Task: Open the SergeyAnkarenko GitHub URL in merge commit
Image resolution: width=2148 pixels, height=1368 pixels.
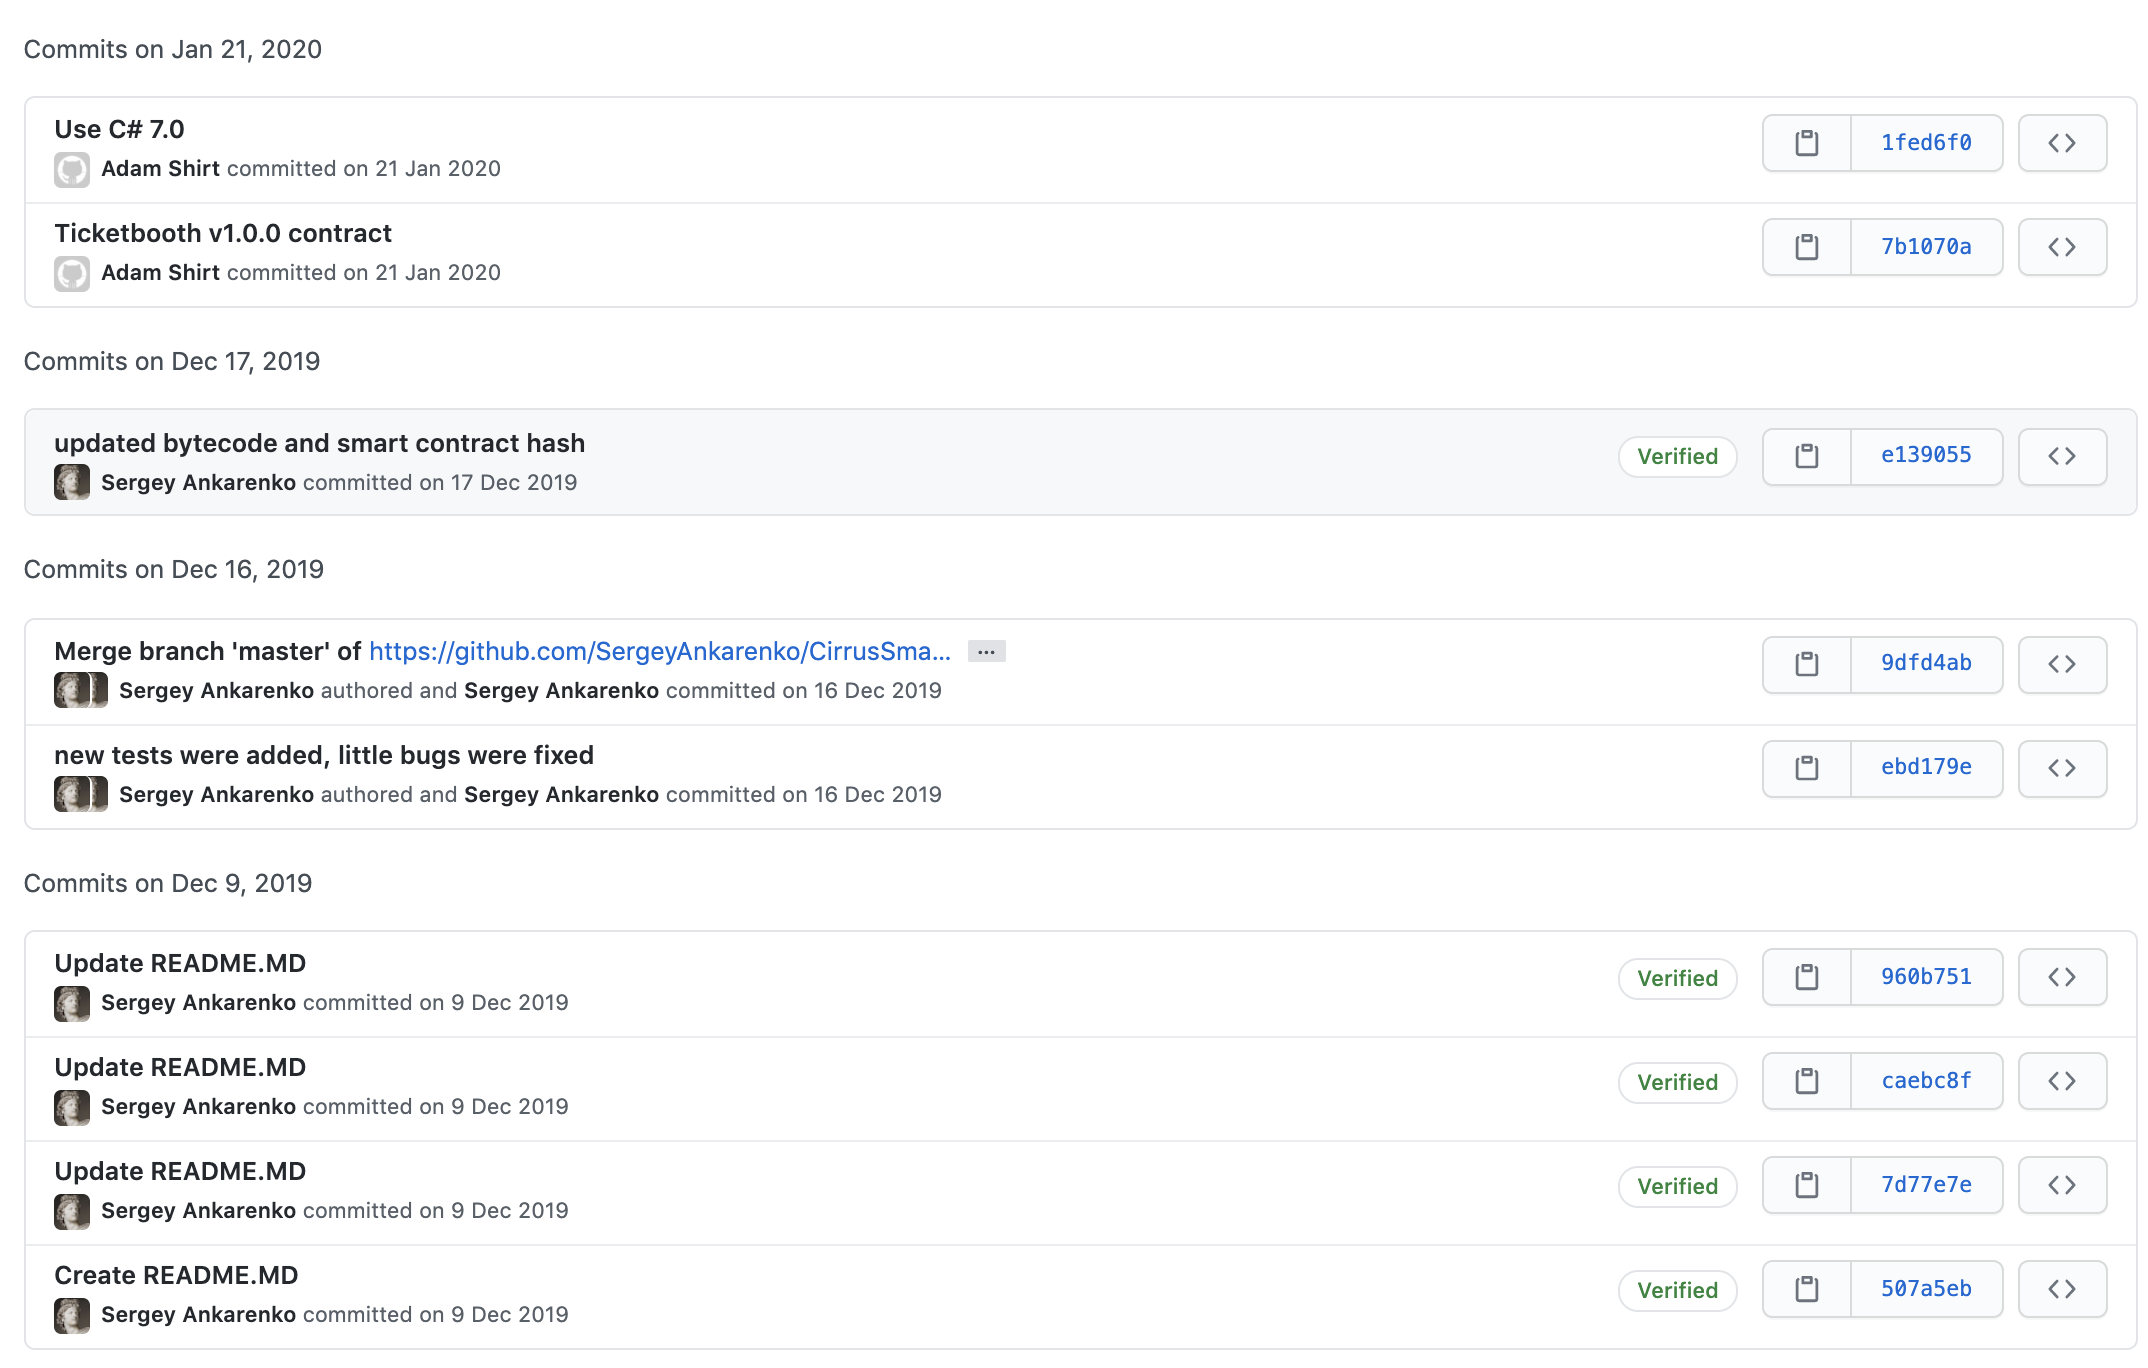Action: (659, 652)
